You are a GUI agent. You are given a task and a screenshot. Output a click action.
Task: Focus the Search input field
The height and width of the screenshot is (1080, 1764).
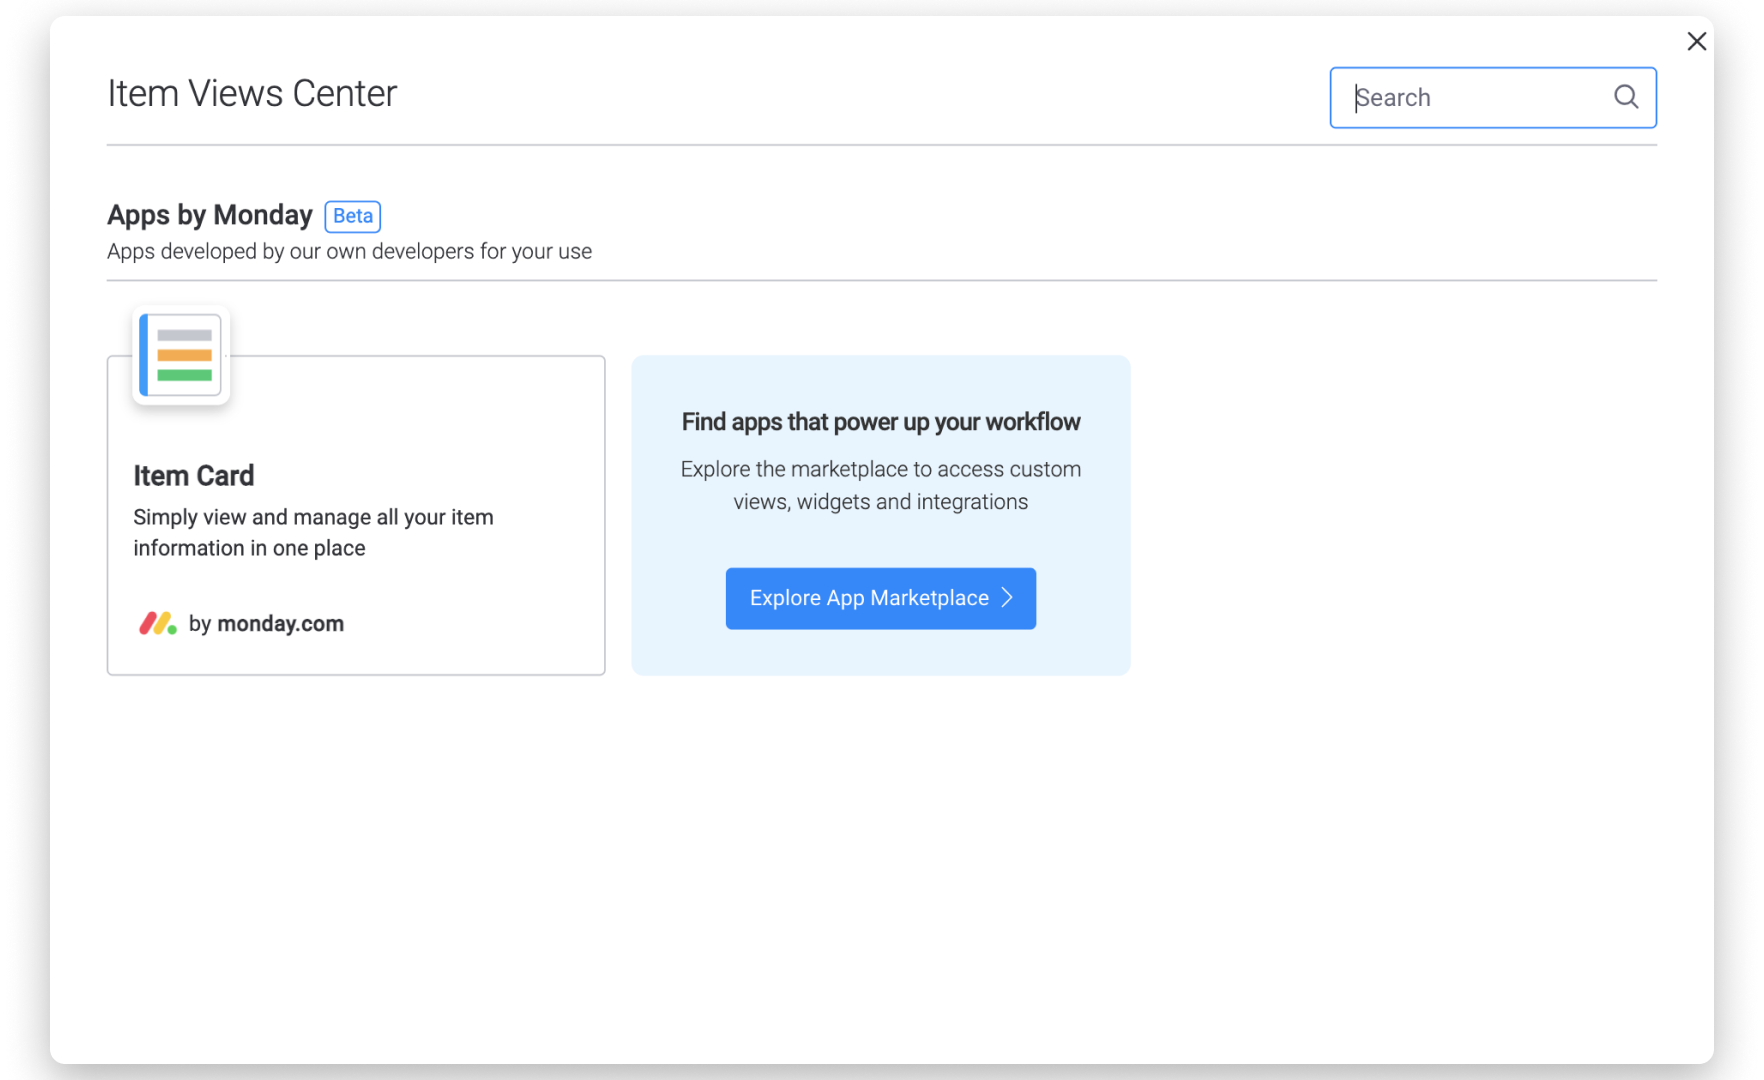pos(1492,97)
